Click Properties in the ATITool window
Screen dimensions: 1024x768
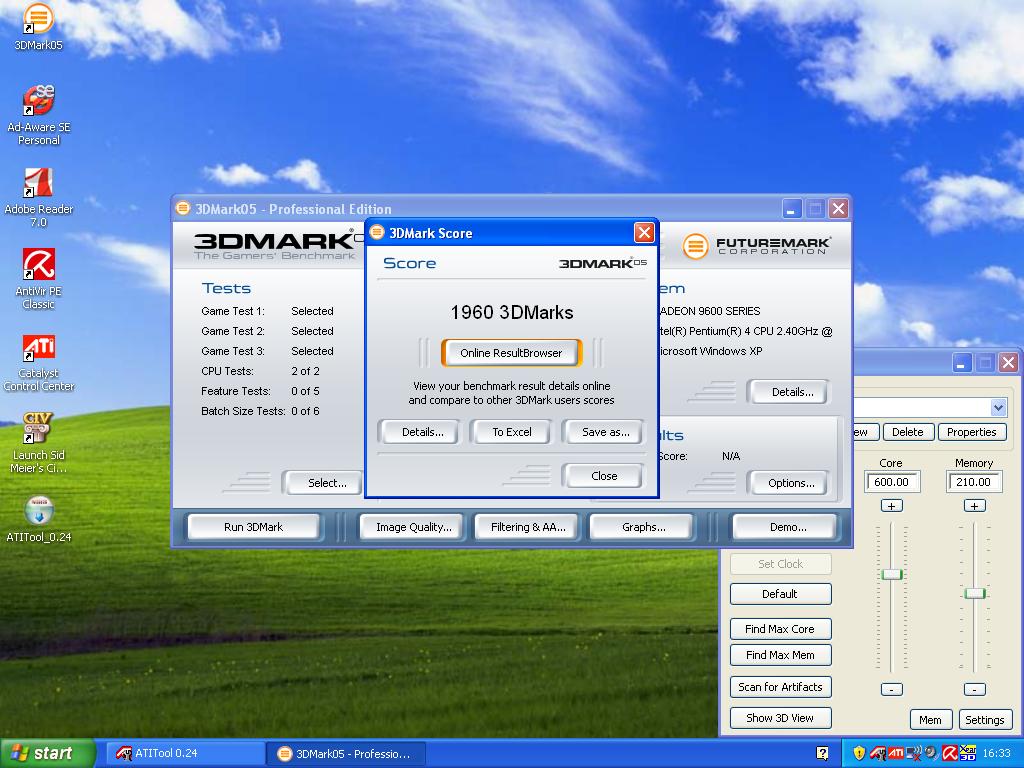(x=971, y=432)
